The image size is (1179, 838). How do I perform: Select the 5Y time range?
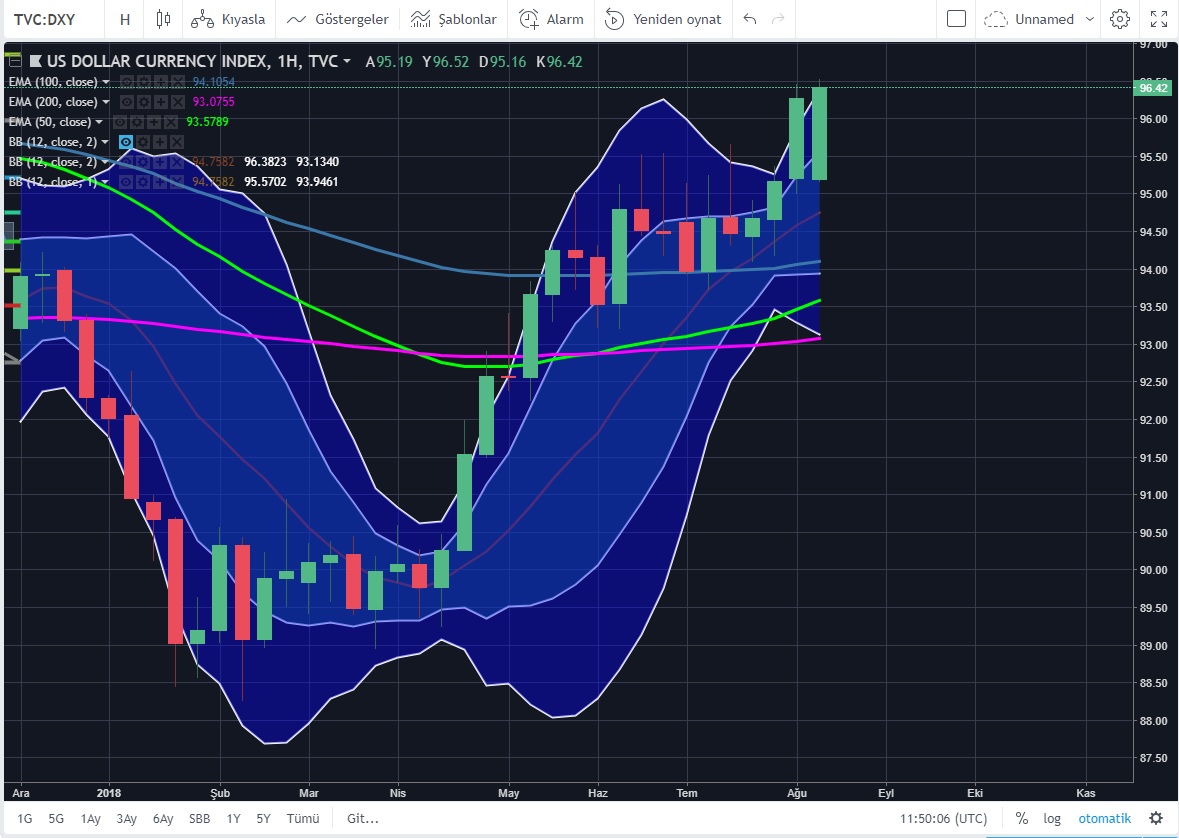pyautogui.click(x=263, y=818)
